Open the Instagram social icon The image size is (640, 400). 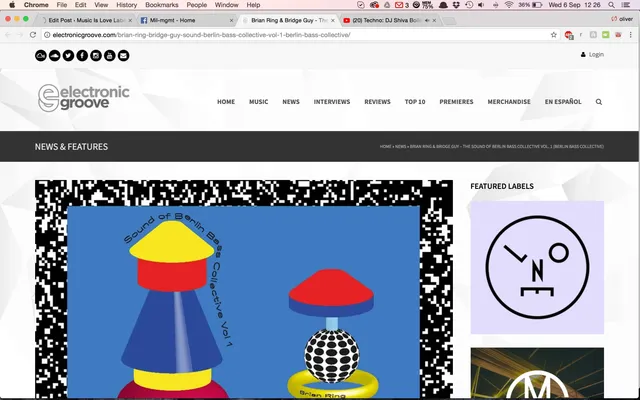(x=96, y=55)
